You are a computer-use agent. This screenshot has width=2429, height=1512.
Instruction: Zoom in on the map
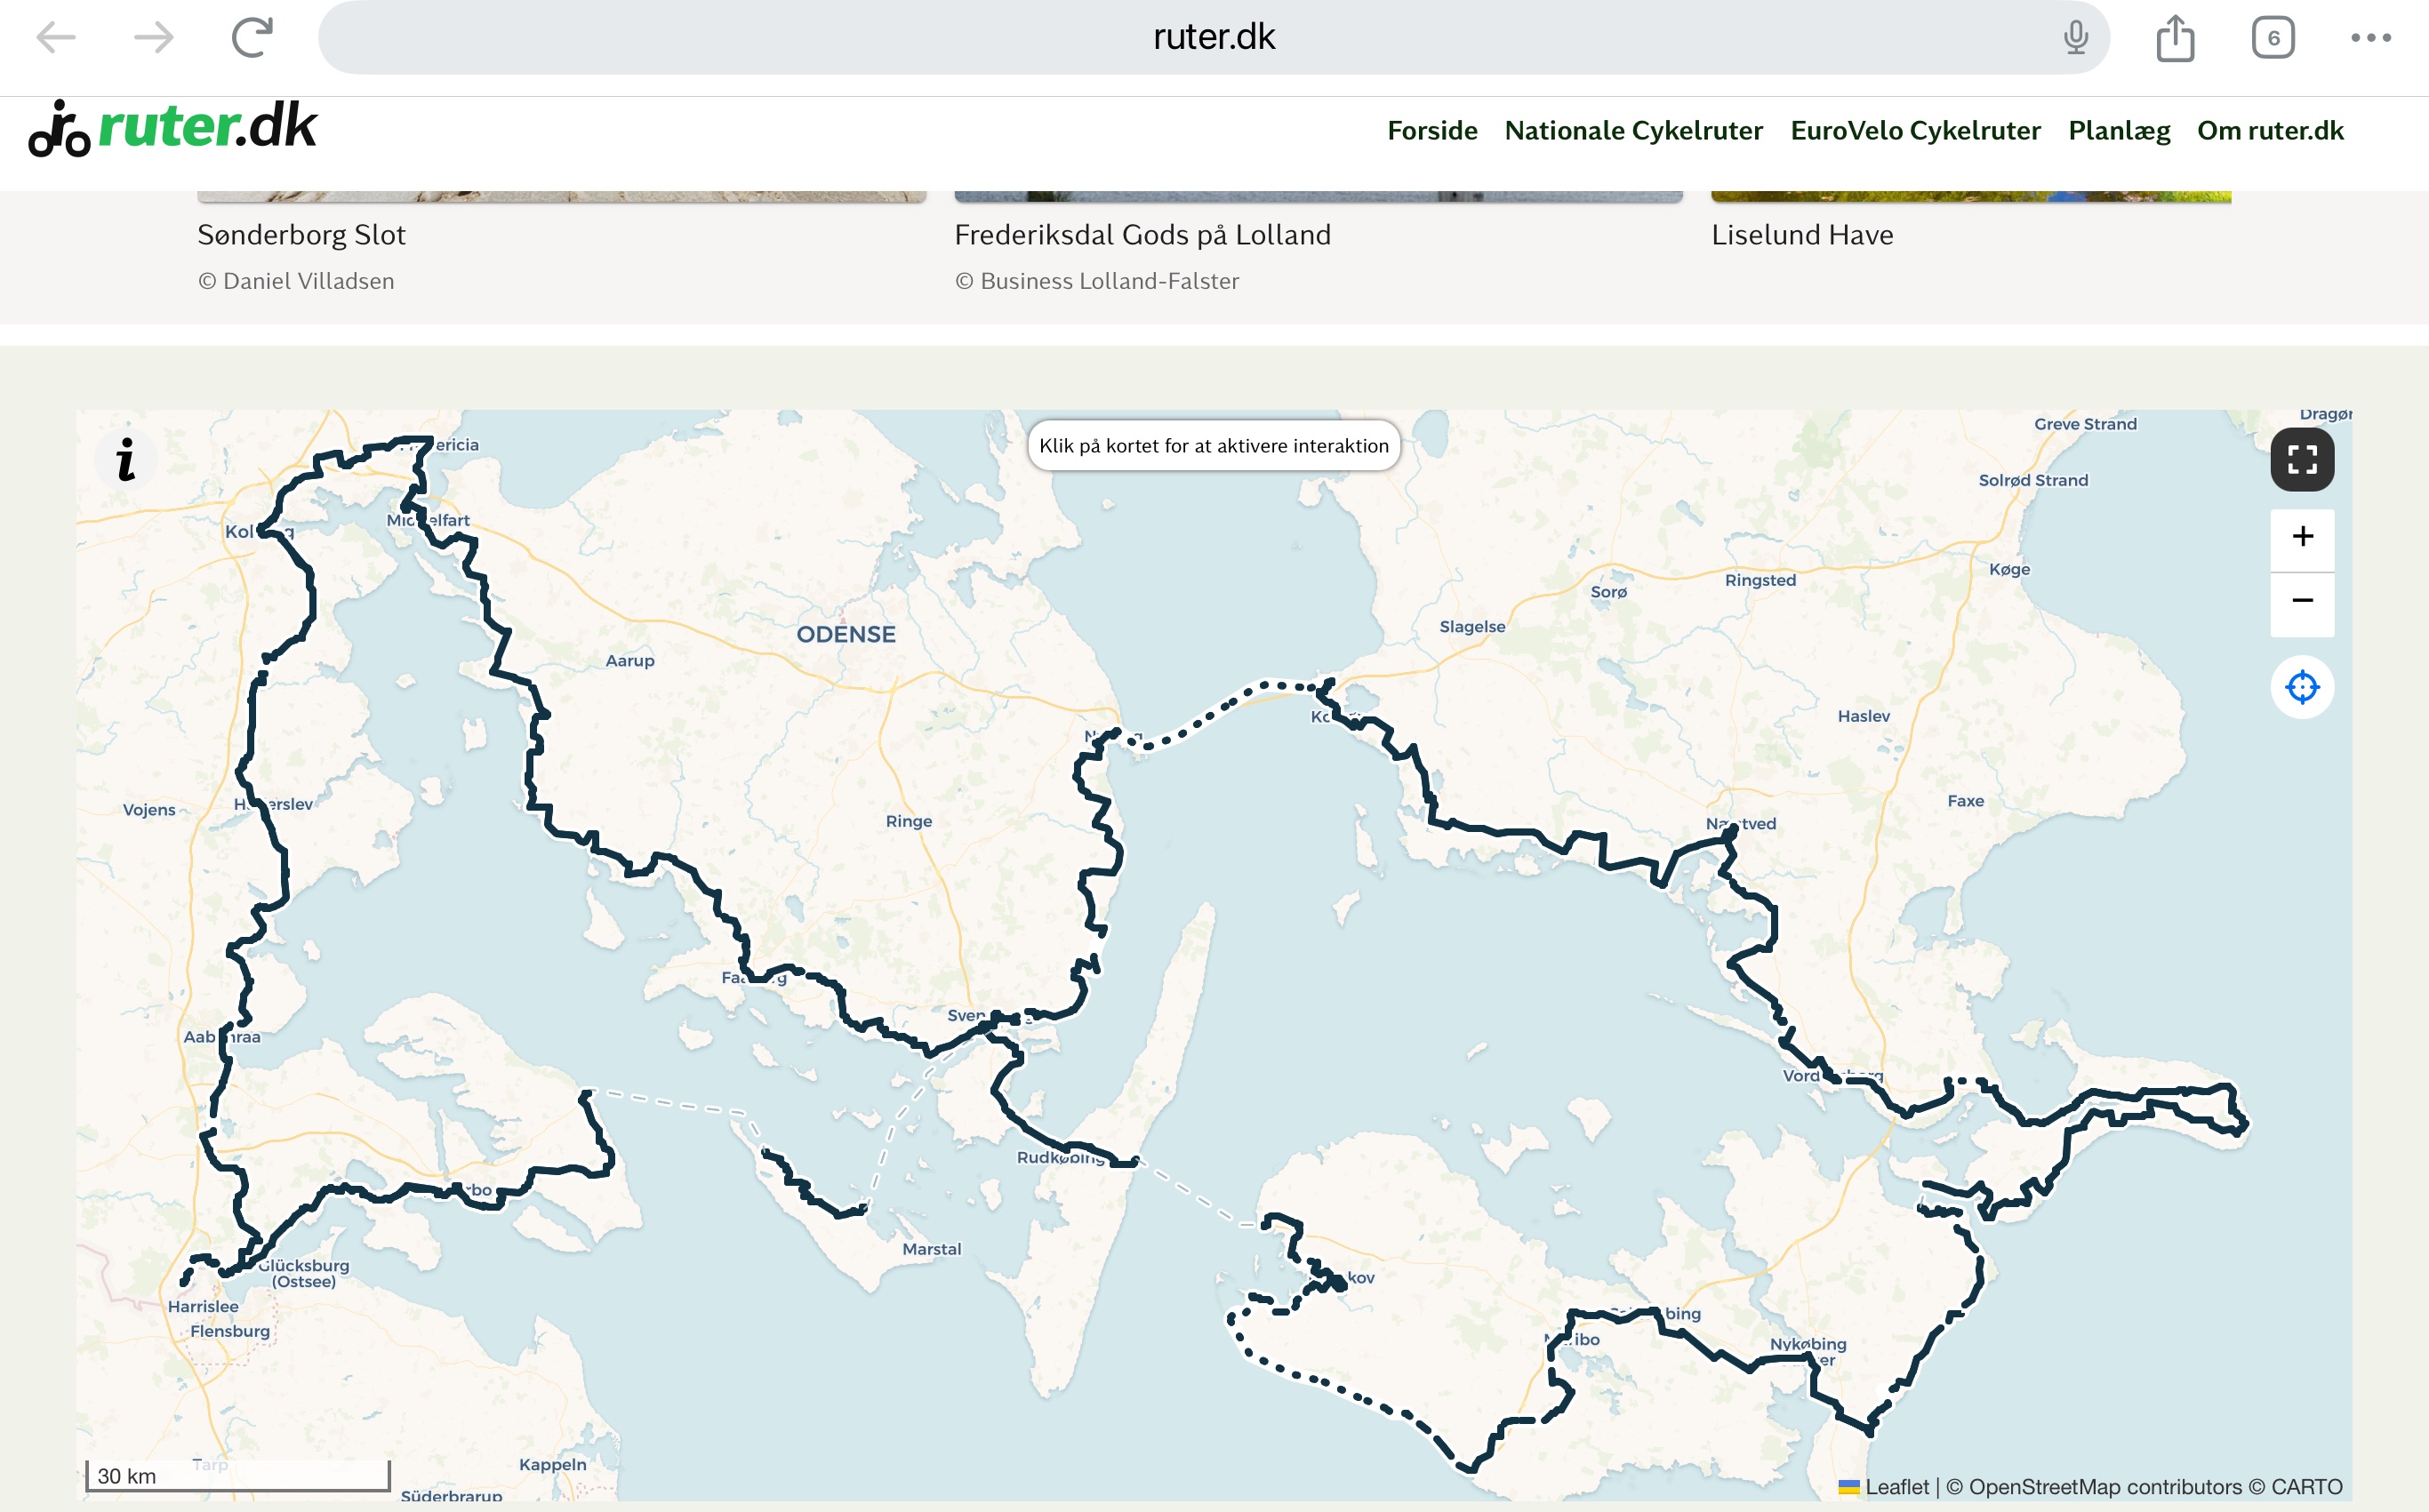pyautogui.click(x=2301, y=537)
